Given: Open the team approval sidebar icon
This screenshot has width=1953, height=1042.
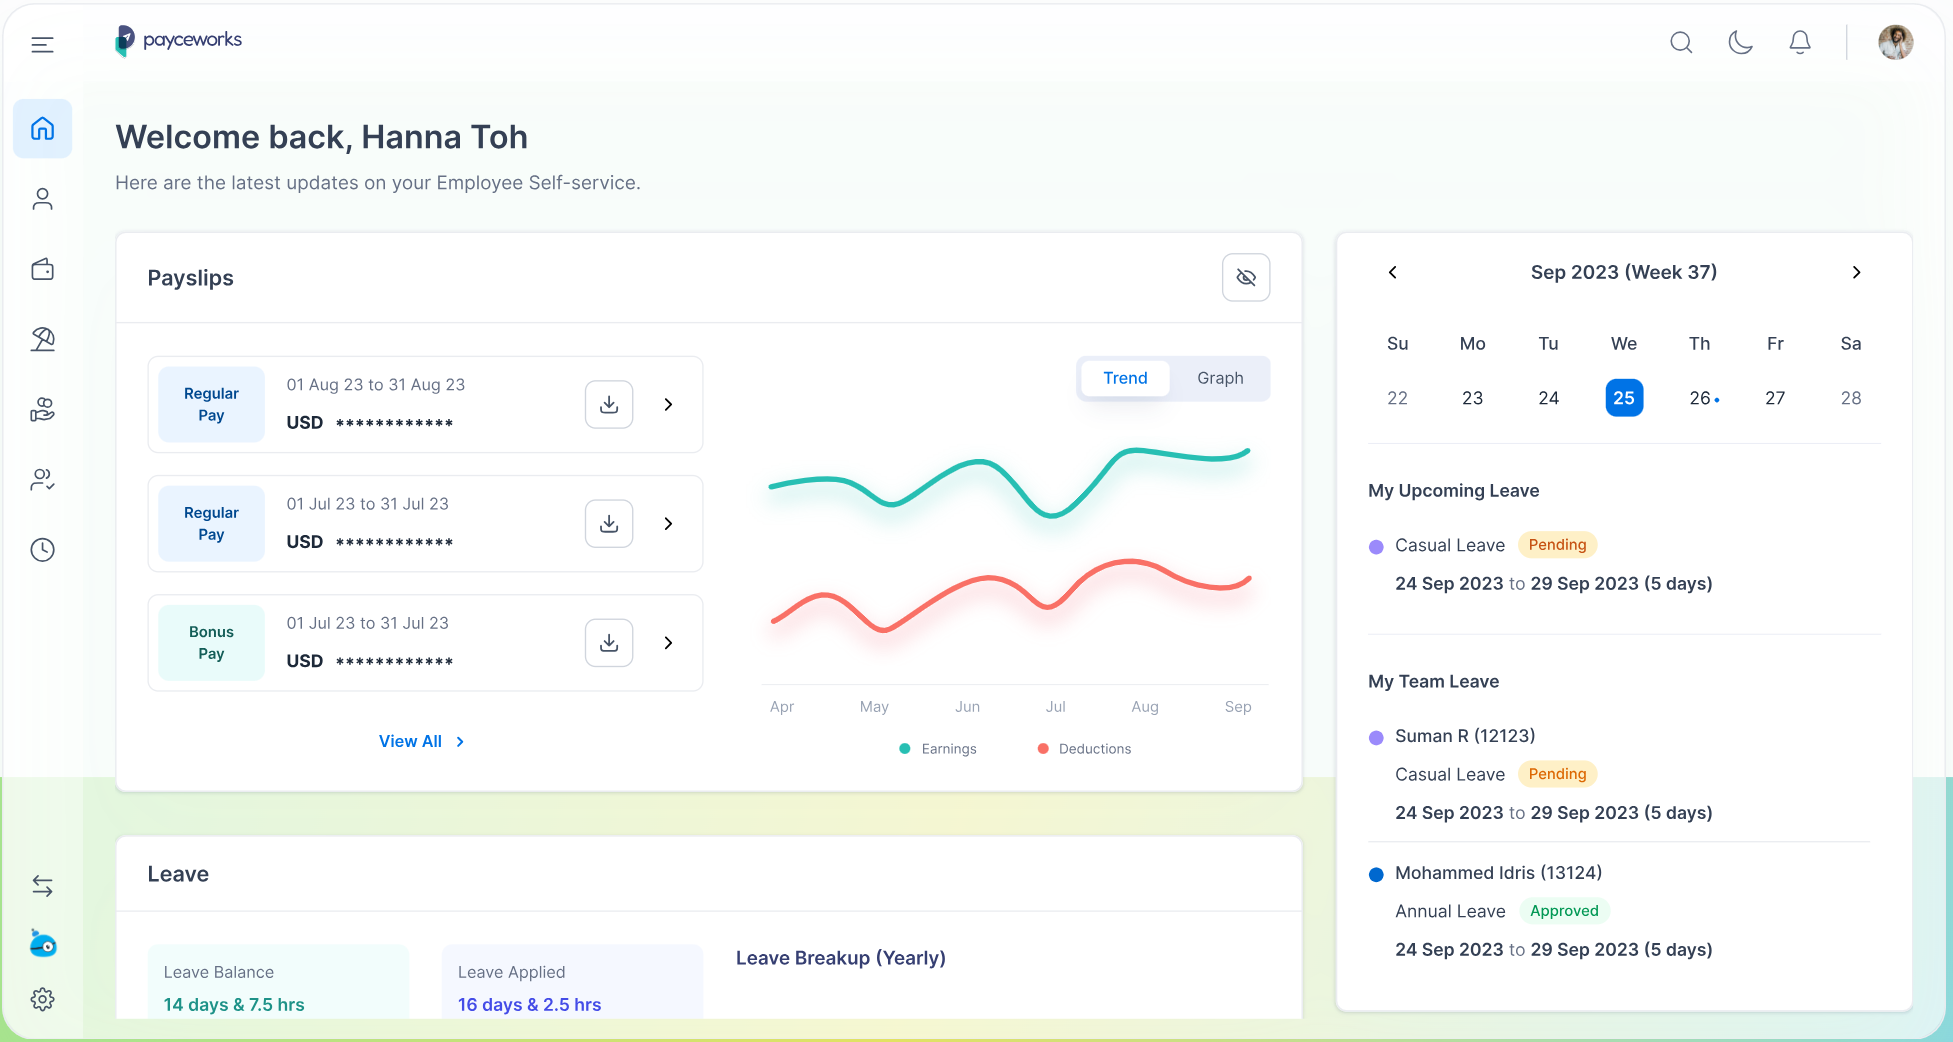Looking at the screenshot, I should [42, 480].
